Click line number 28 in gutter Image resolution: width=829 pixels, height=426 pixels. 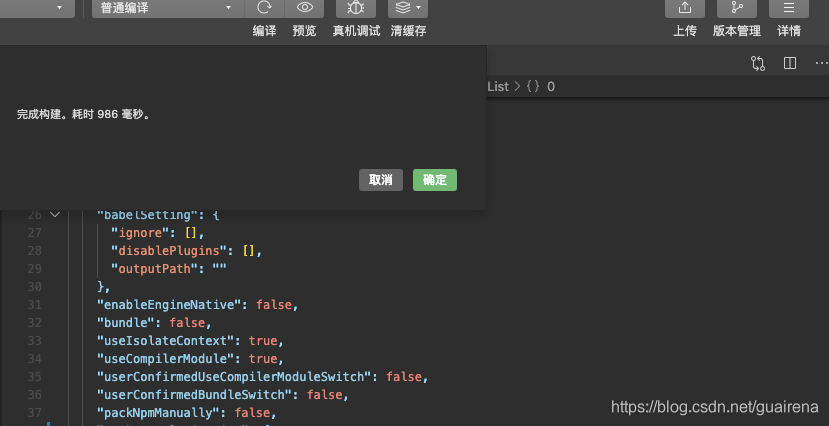click(34, 251)
